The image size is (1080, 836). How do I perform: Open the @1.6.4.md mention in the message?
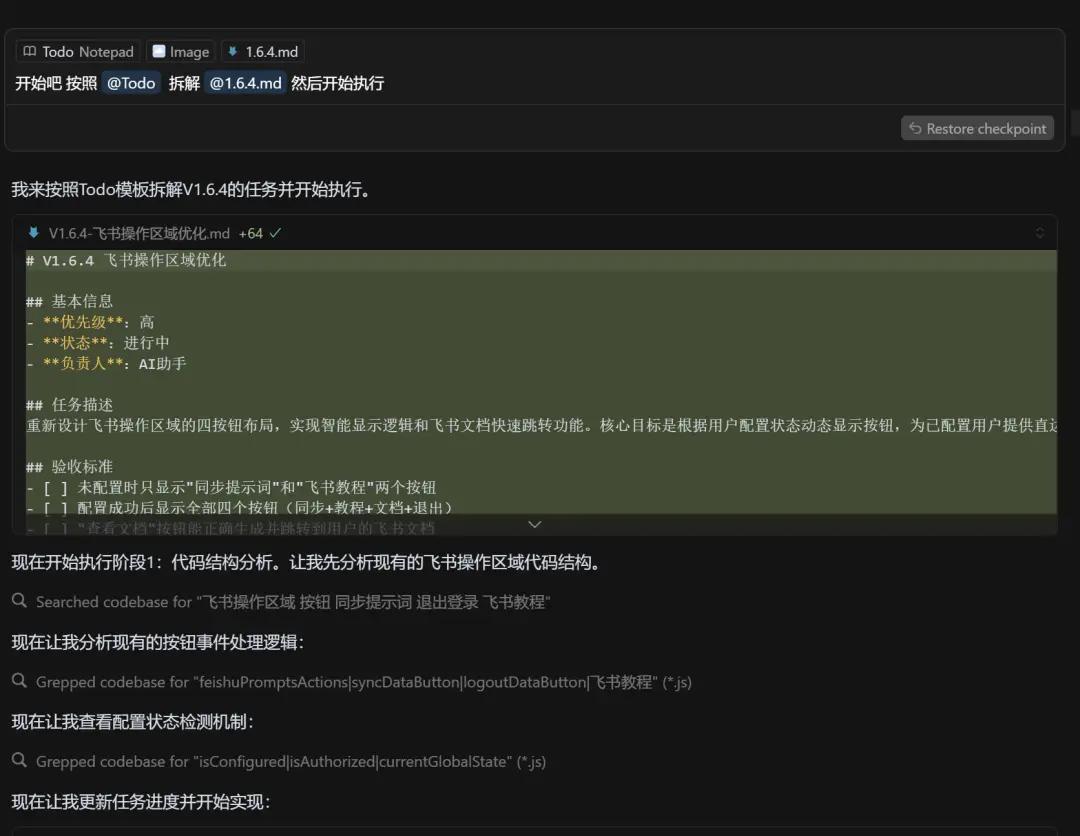pos(245,84)
